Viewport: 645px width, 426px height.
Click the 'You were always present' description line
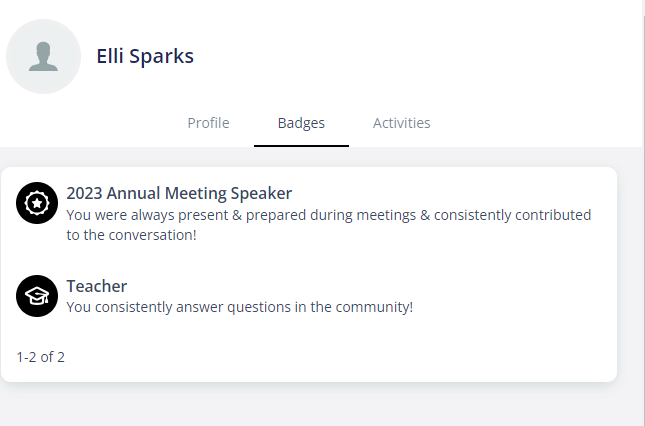click(x=329, y=215)
